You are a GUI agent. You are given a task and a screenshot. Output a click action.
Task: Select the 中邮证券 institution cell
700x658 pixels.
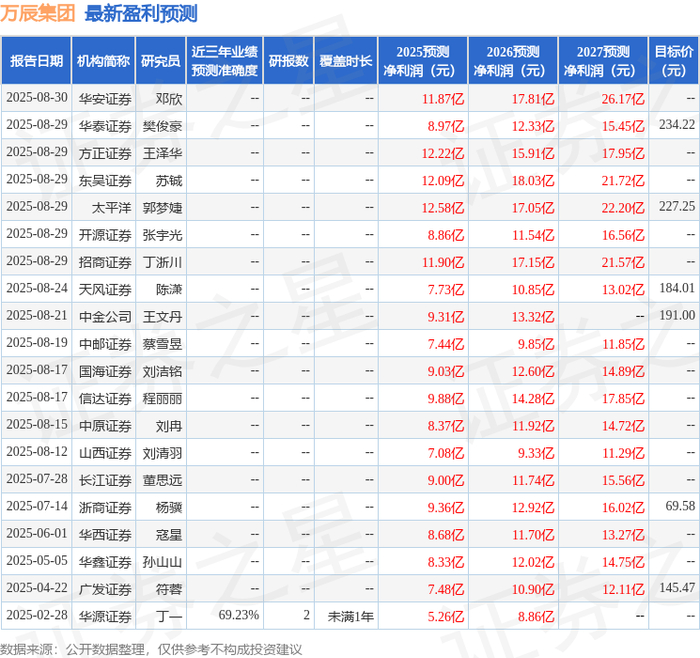(105, 344)
